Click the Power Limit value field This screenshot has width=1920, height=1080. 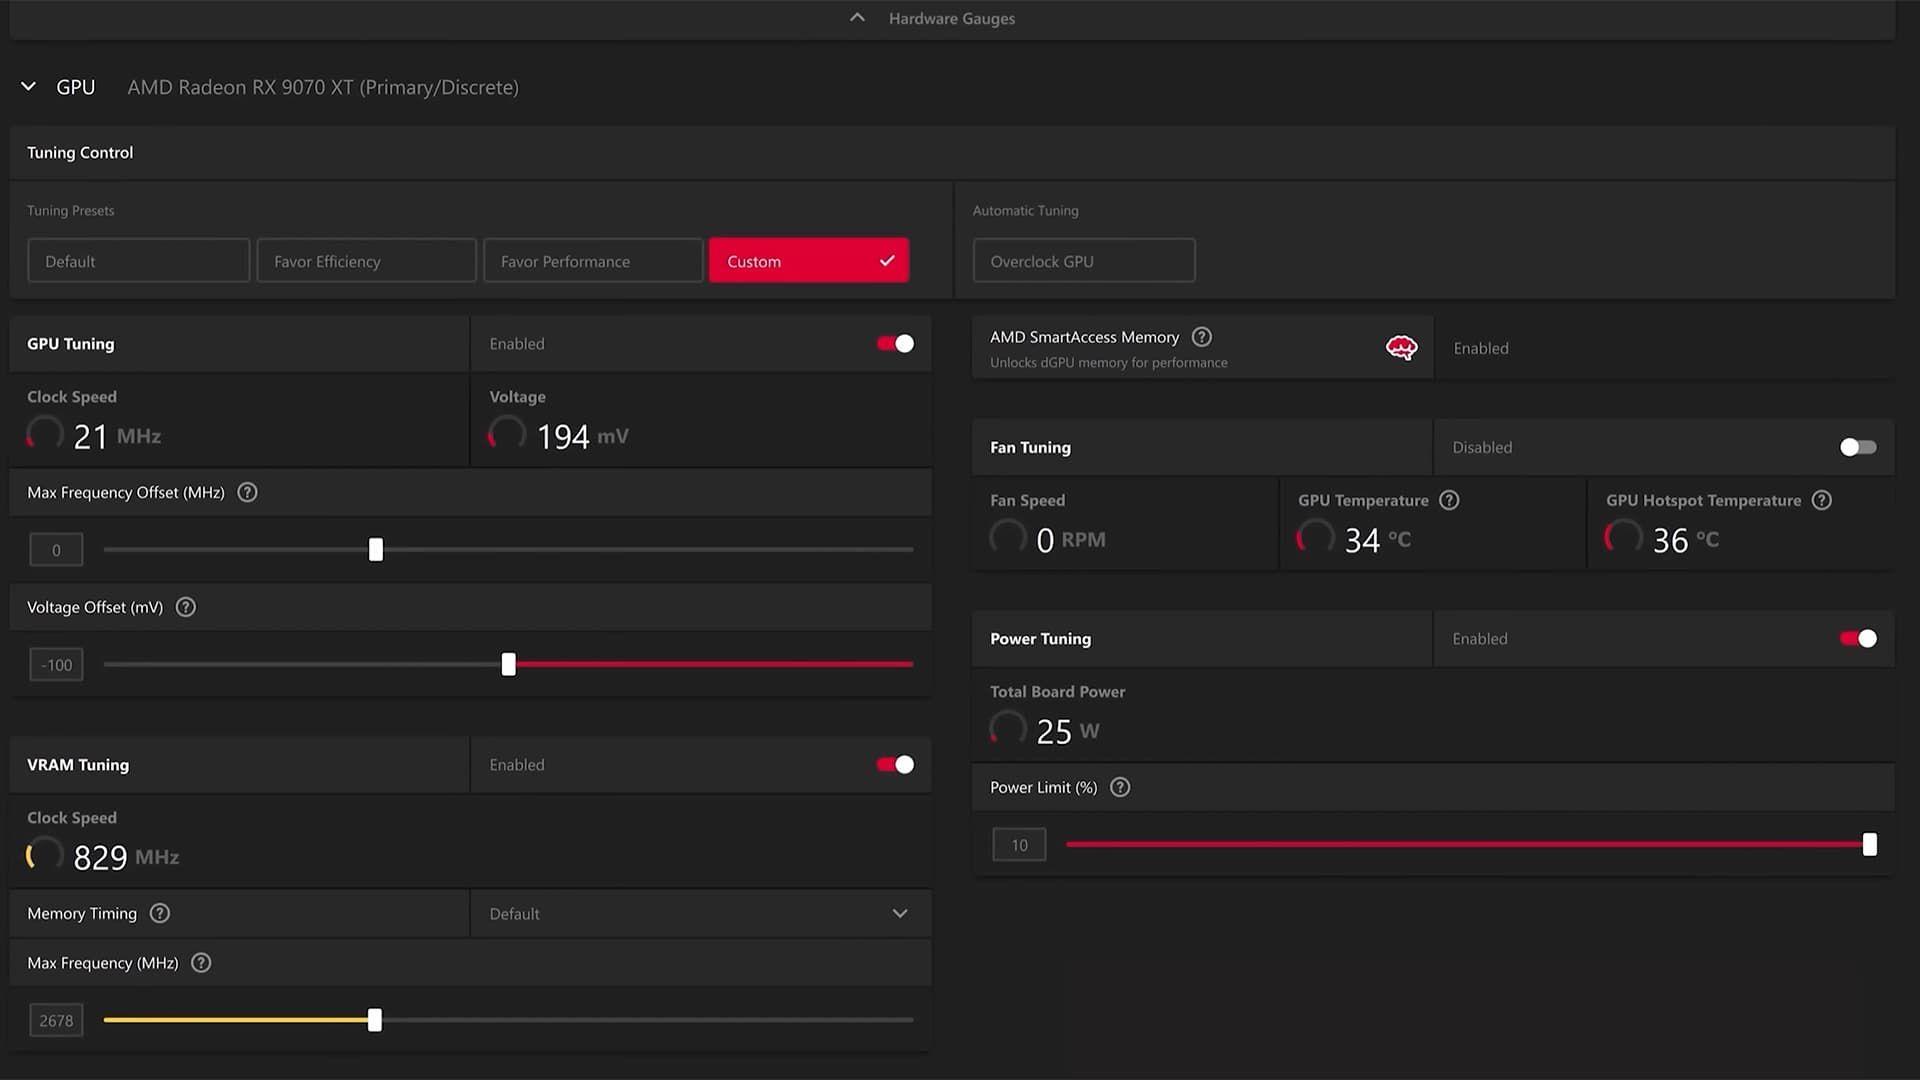pos(1019,845)
